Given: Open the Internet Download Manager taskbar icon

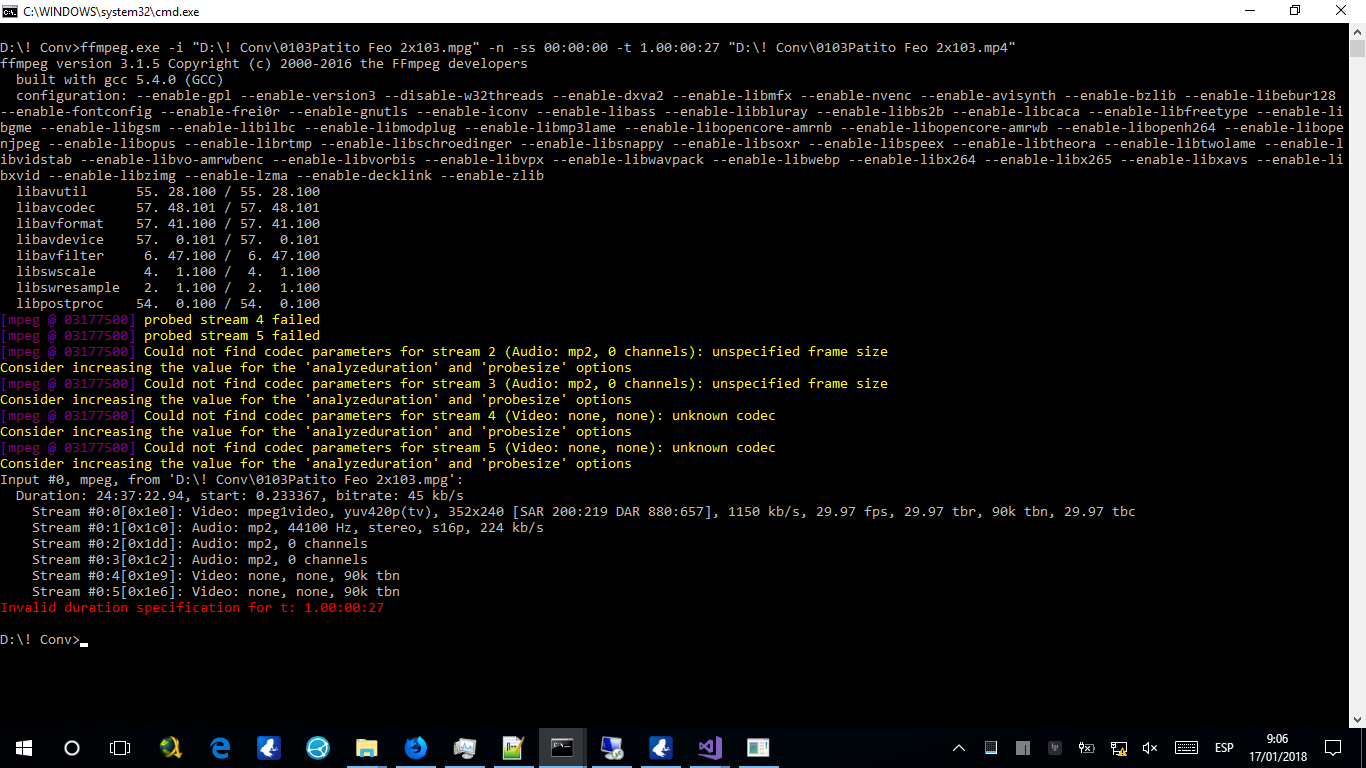Looking at the screenshot, I should tap(170, 747).
